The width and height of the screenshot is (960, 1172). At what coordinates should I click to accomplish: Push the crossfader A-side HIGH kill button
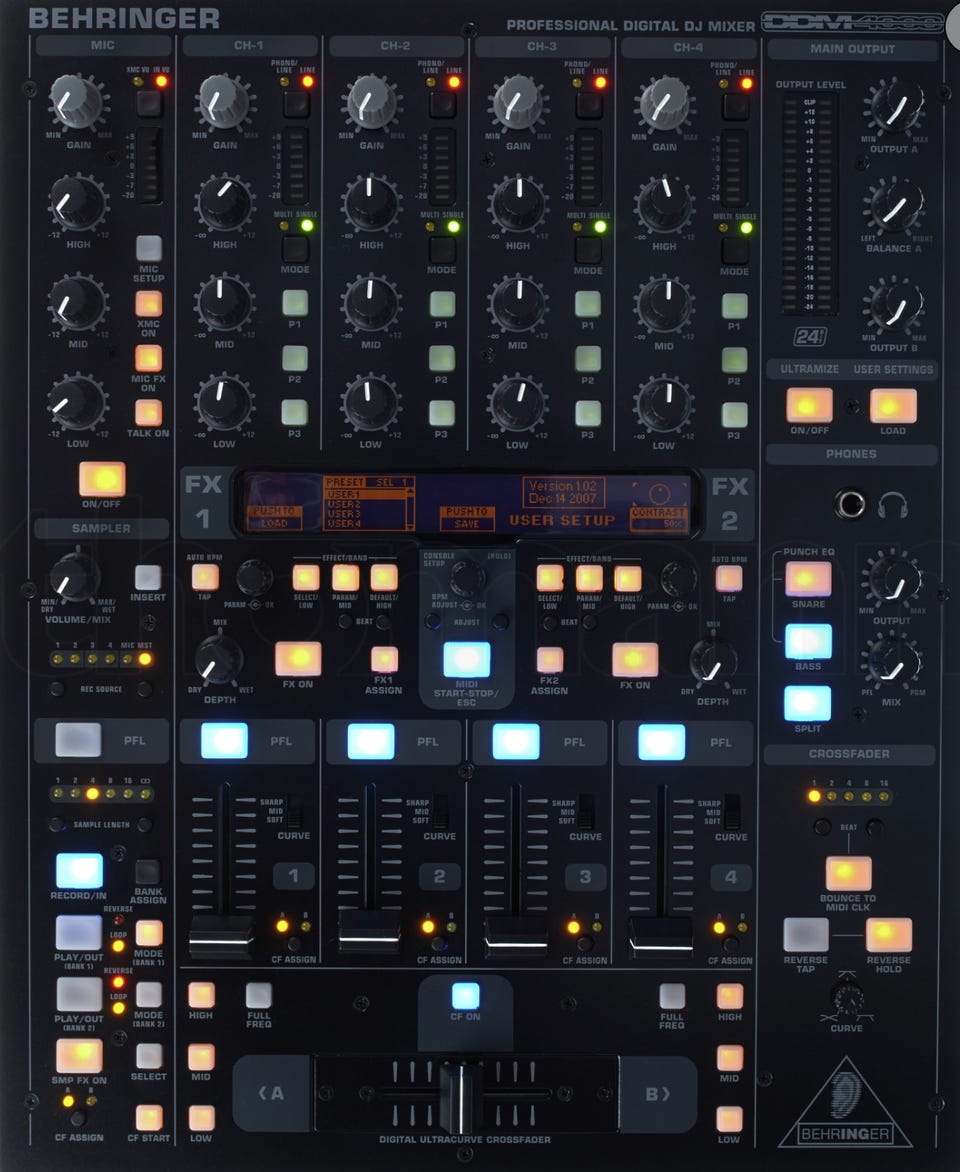(x=201, y=995)
